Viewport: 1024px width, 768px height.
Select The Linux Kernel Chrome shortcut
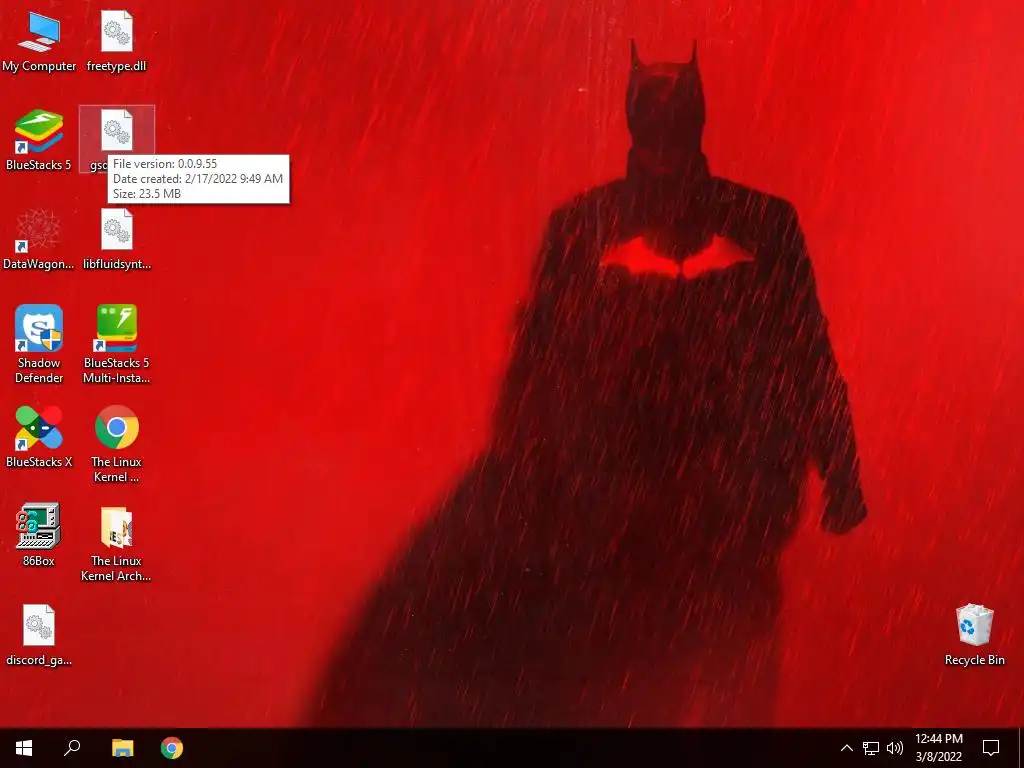point(116,444)
